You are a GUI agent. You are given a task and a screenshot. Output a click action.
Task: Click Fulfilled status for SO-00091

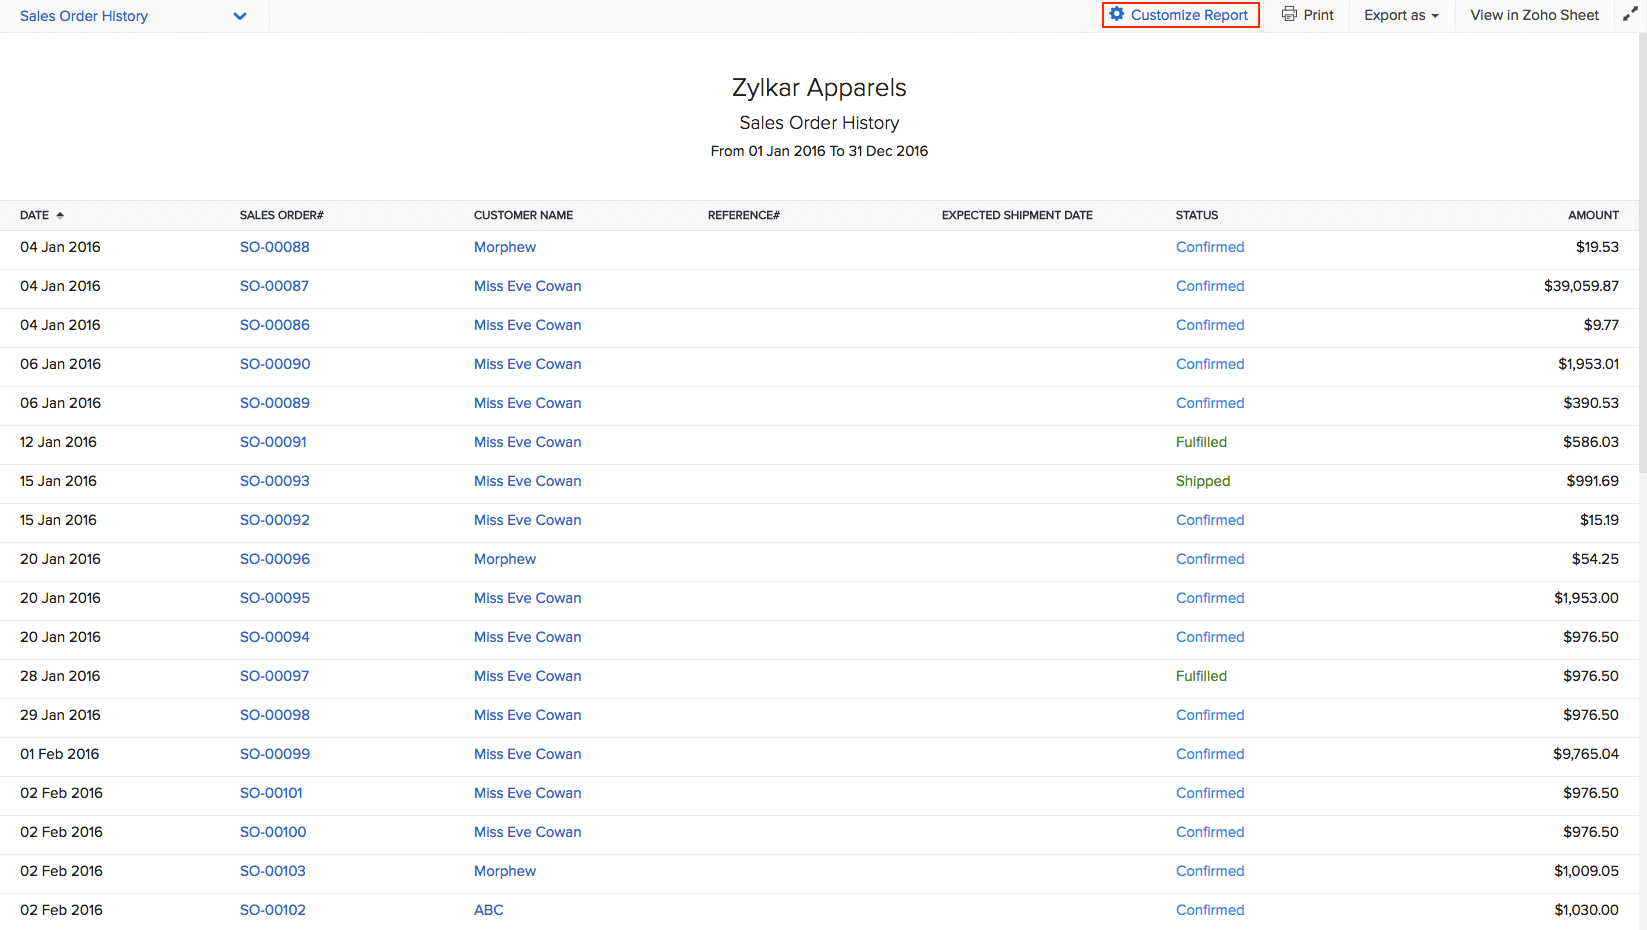click(x=1201, y=442)
